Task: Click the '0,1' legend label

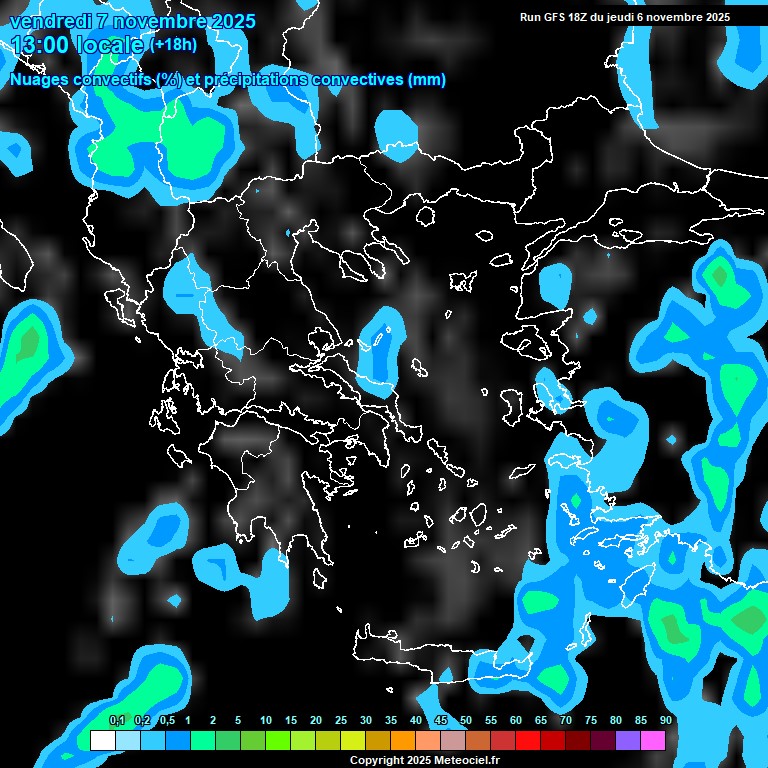Action: click(x=117, y=720)
